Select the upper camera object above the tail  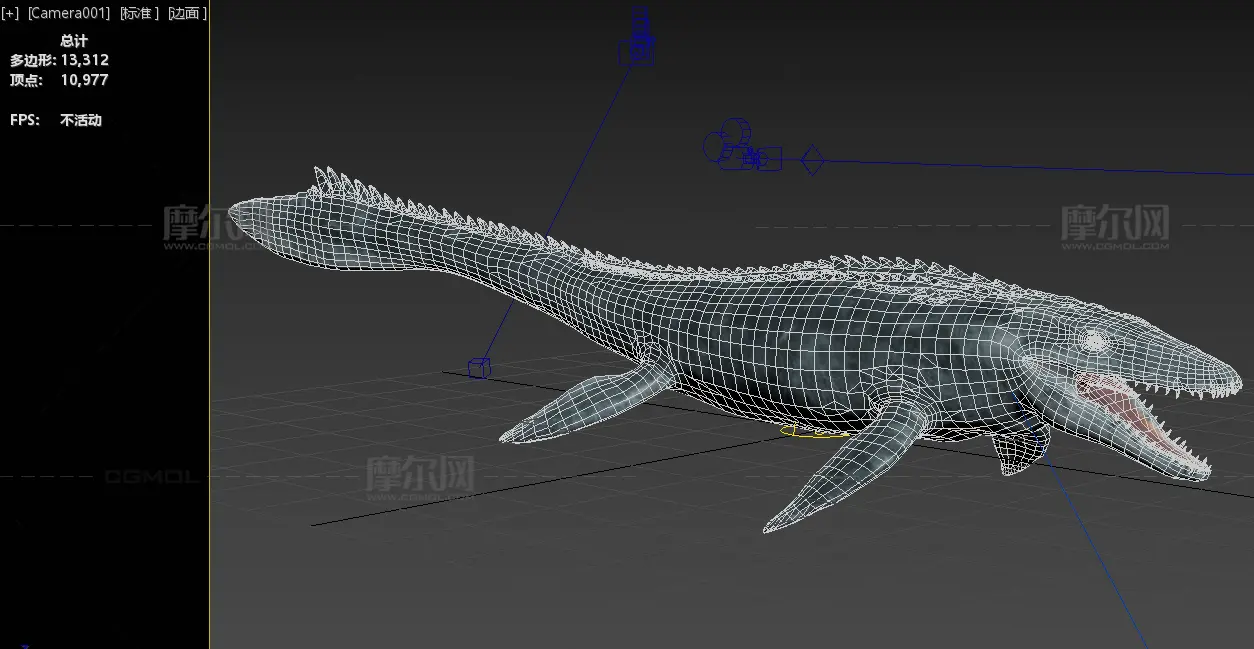pos(637,38)
